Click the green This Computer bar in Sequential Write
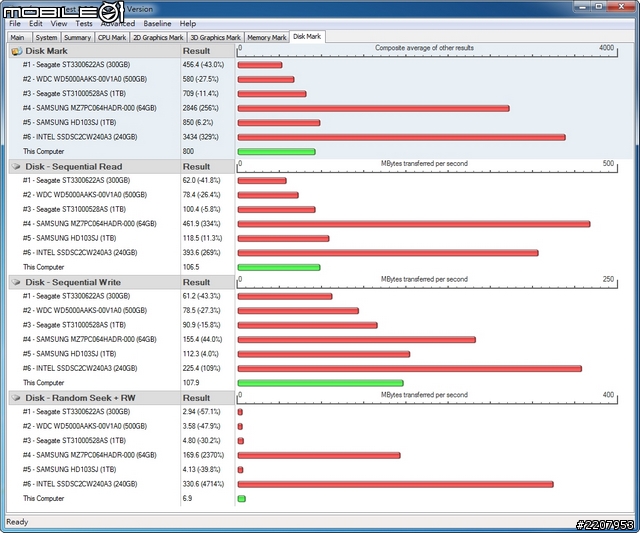The width and height of the screenshot is (640, 533). [320, 383]
